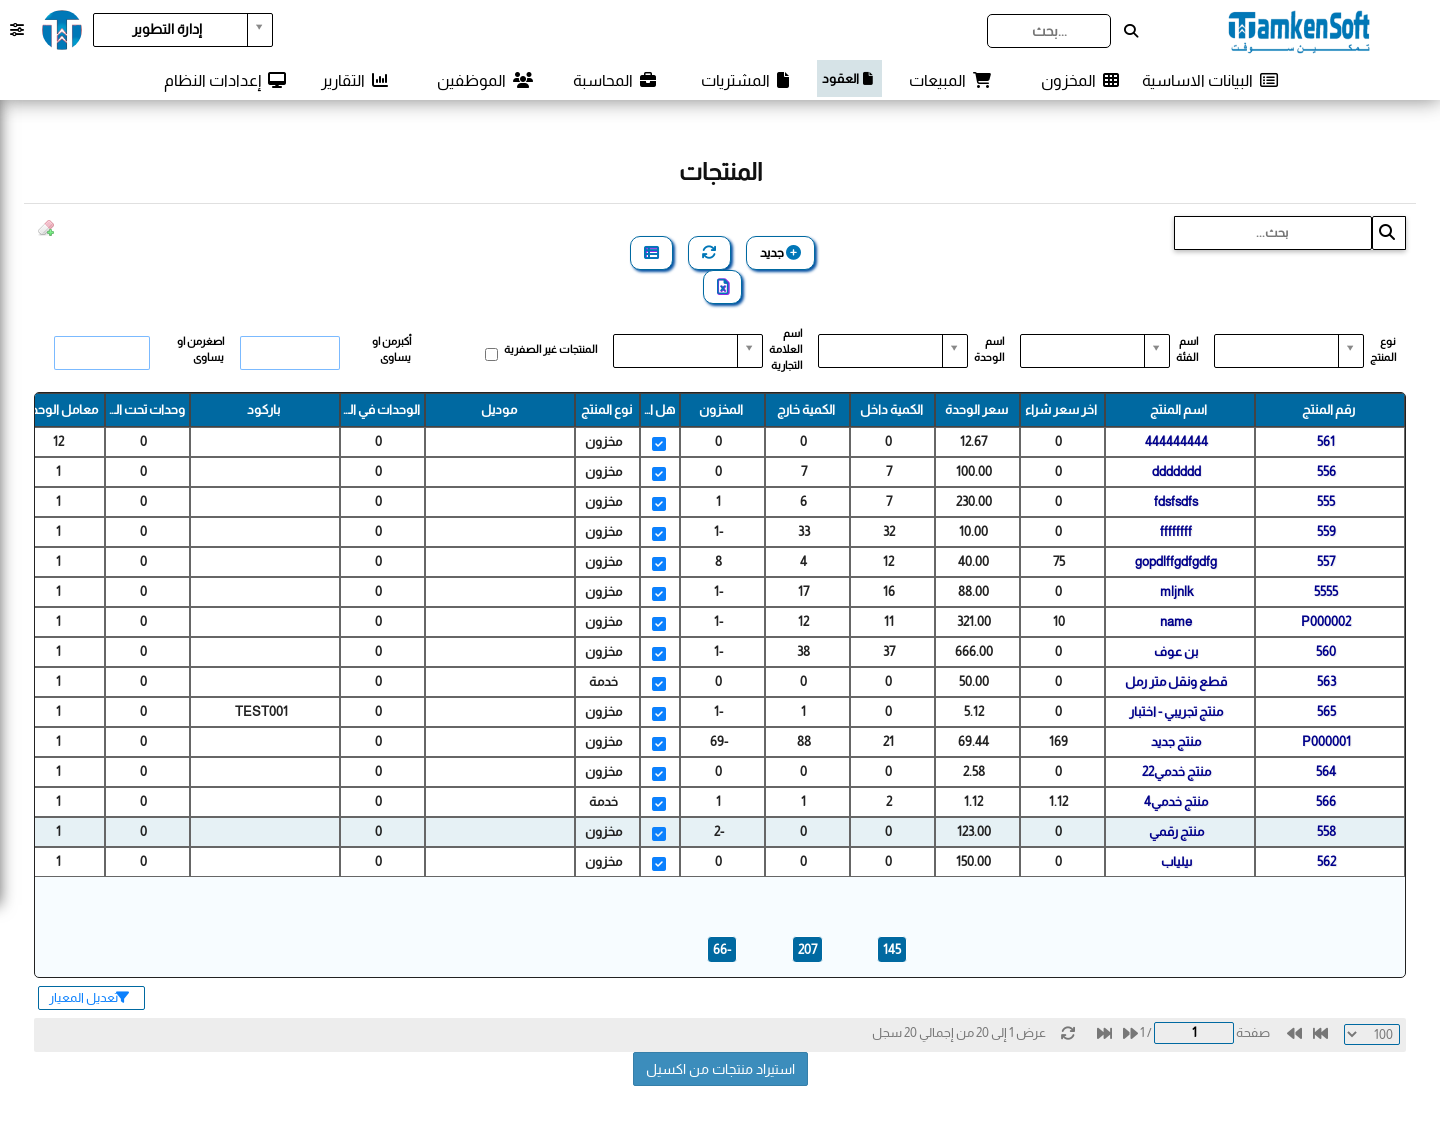Click the تعديل المعيار button

tap(91, 998)
